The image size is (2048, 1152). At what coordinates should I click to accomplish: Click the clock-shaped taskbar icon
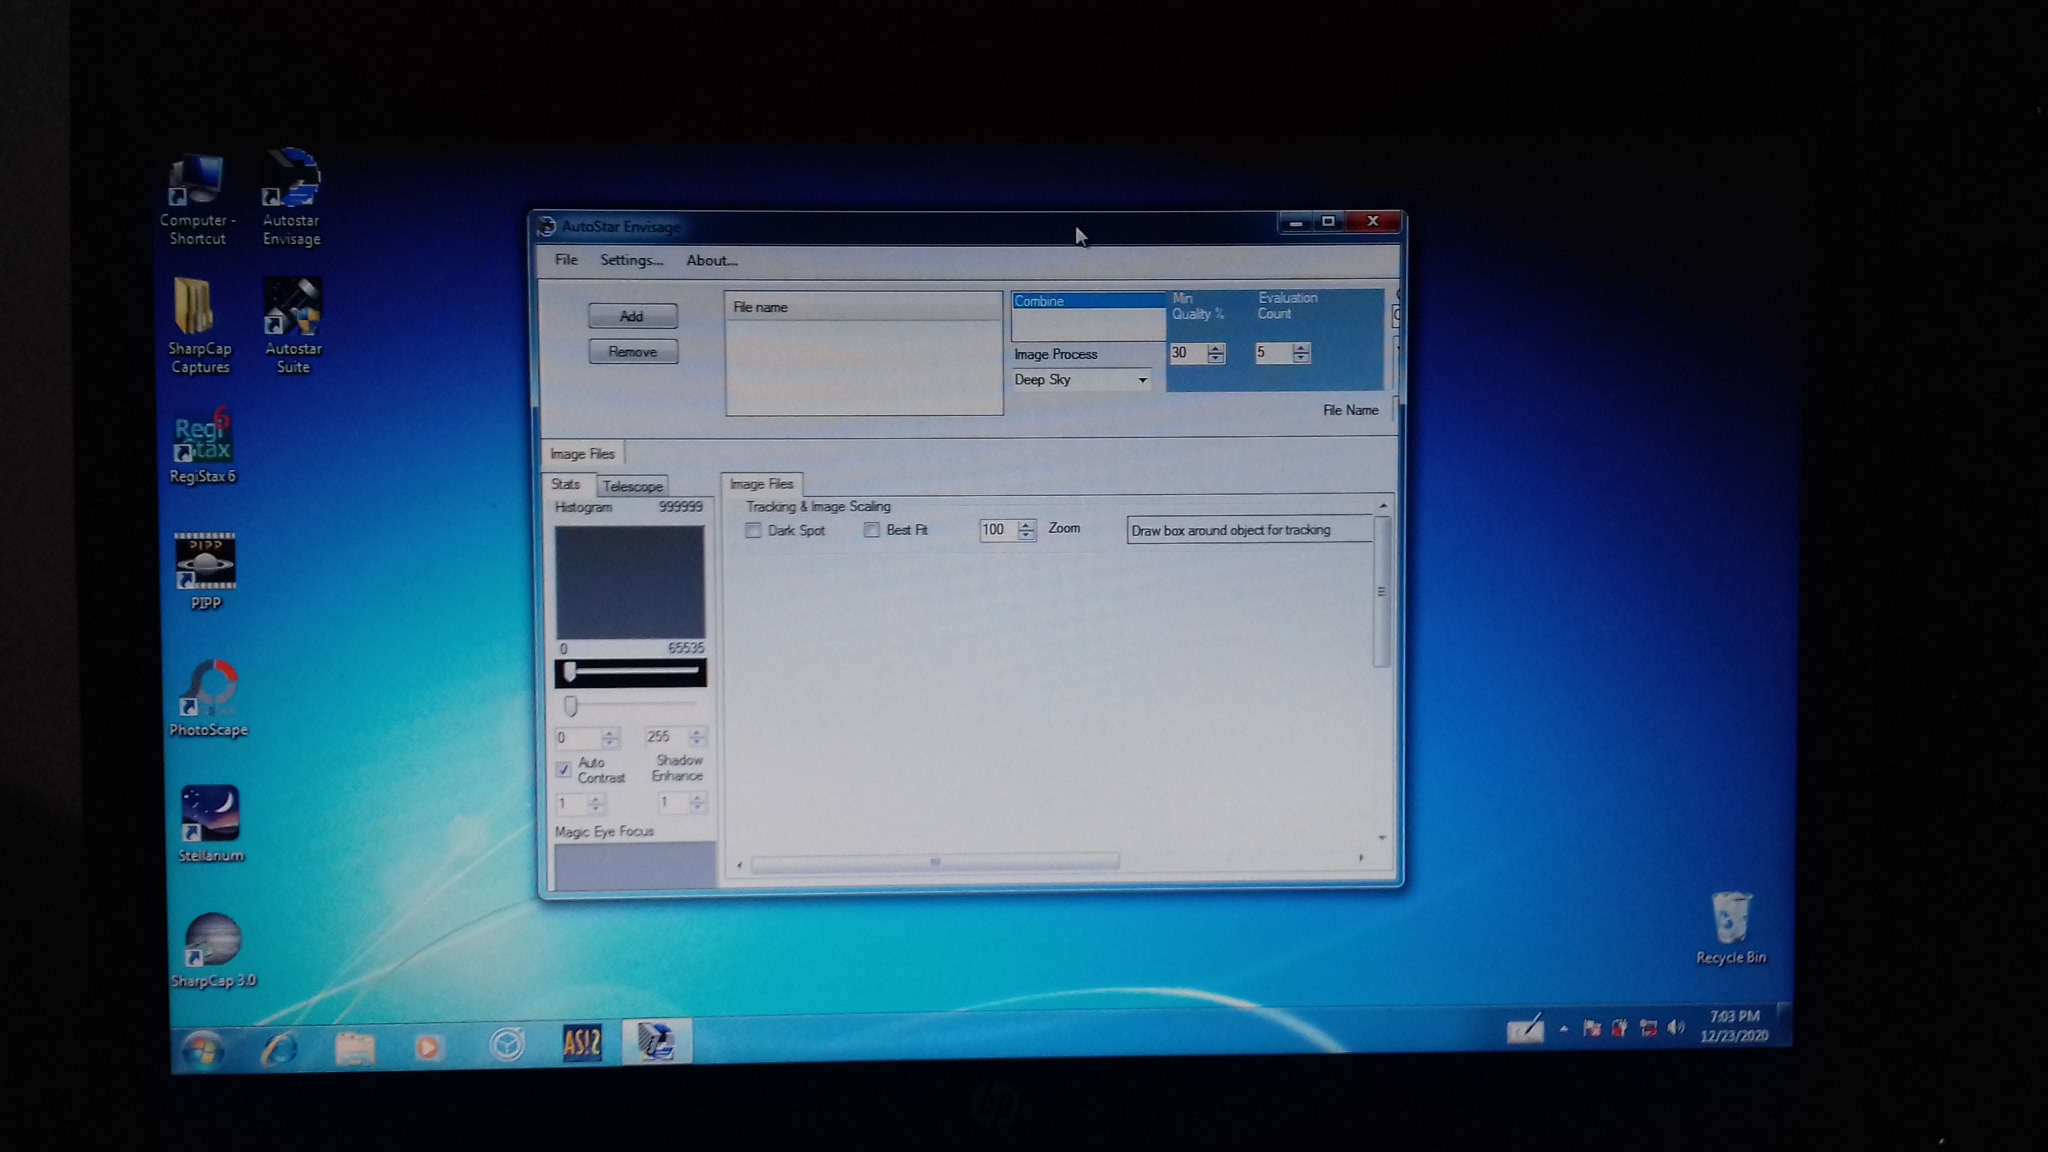point(506,1045)
